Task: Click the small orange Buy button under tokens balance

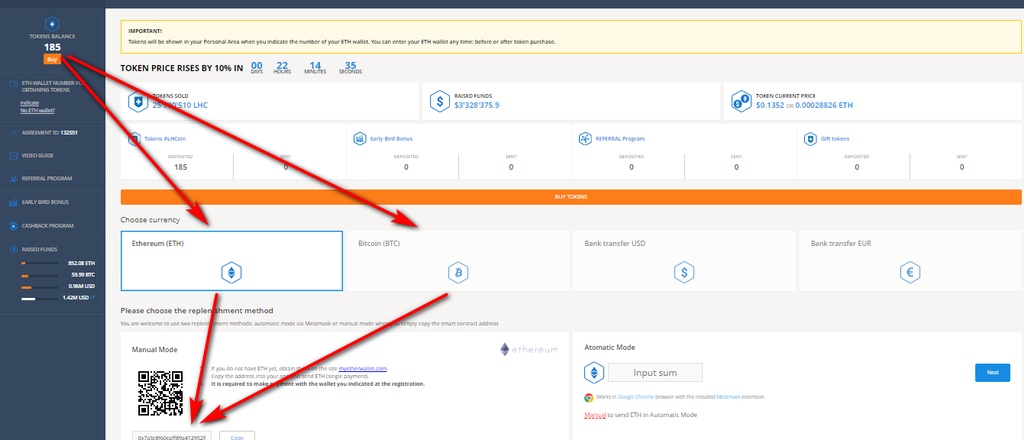Action: click(52, 59)
